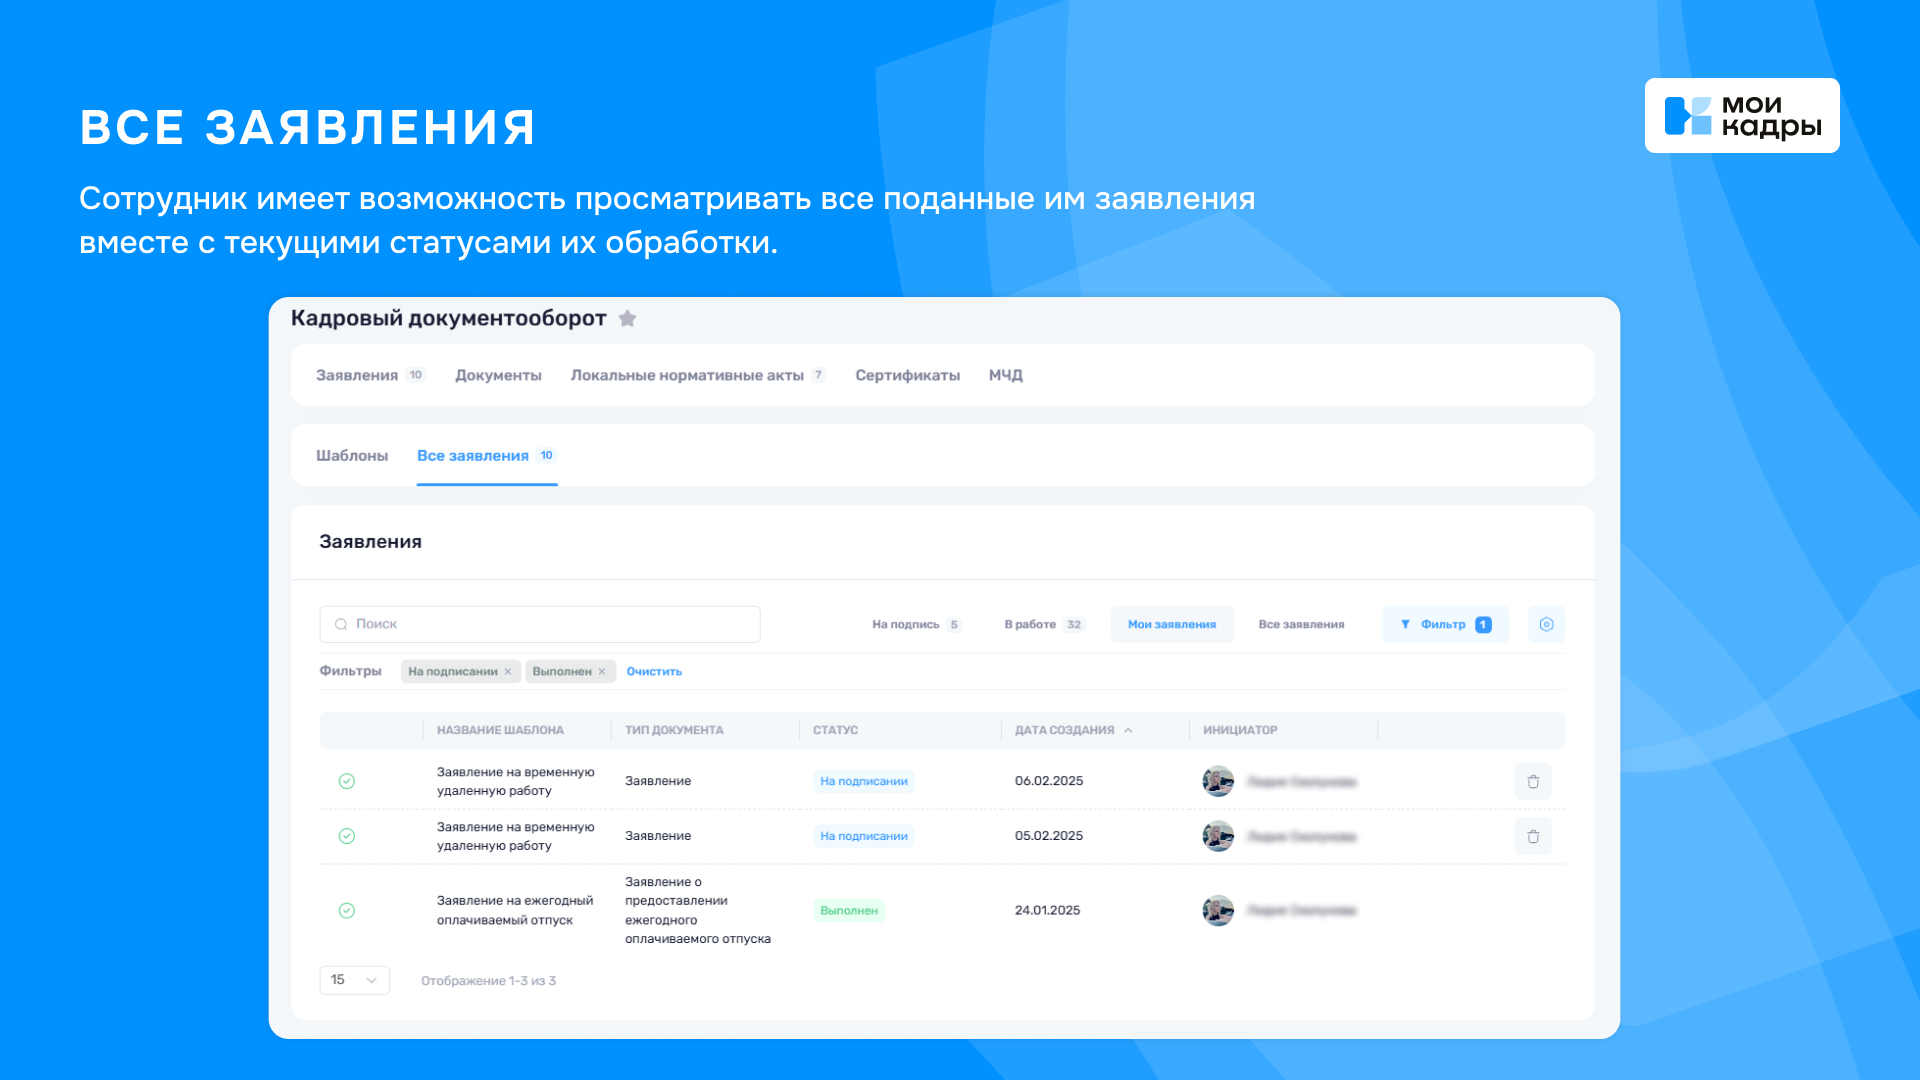Screen dimensions: 1920x1080
Task: Click the green check icon on first row
Action: 347,781
